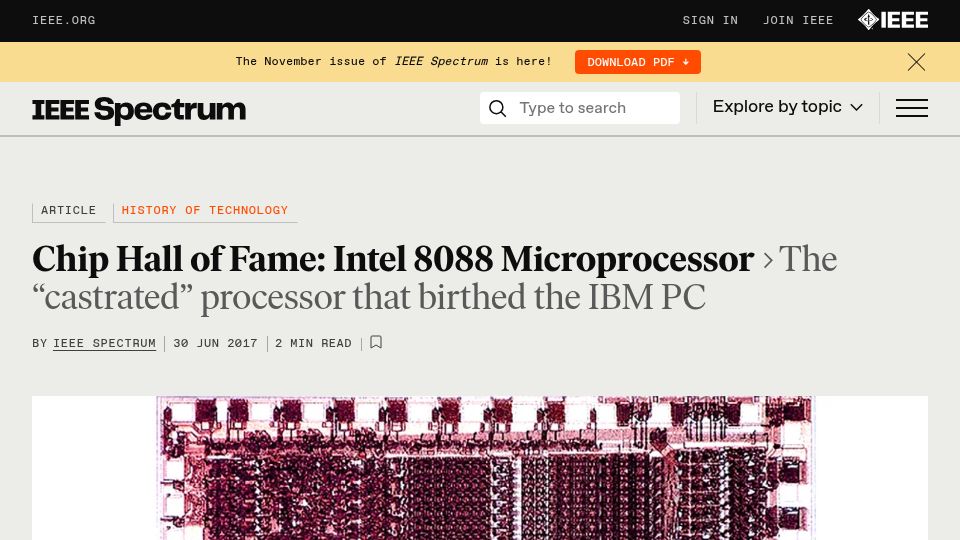Select the Article label tag
Viewport: 960px width, 540px height.
tap(69, 211)
